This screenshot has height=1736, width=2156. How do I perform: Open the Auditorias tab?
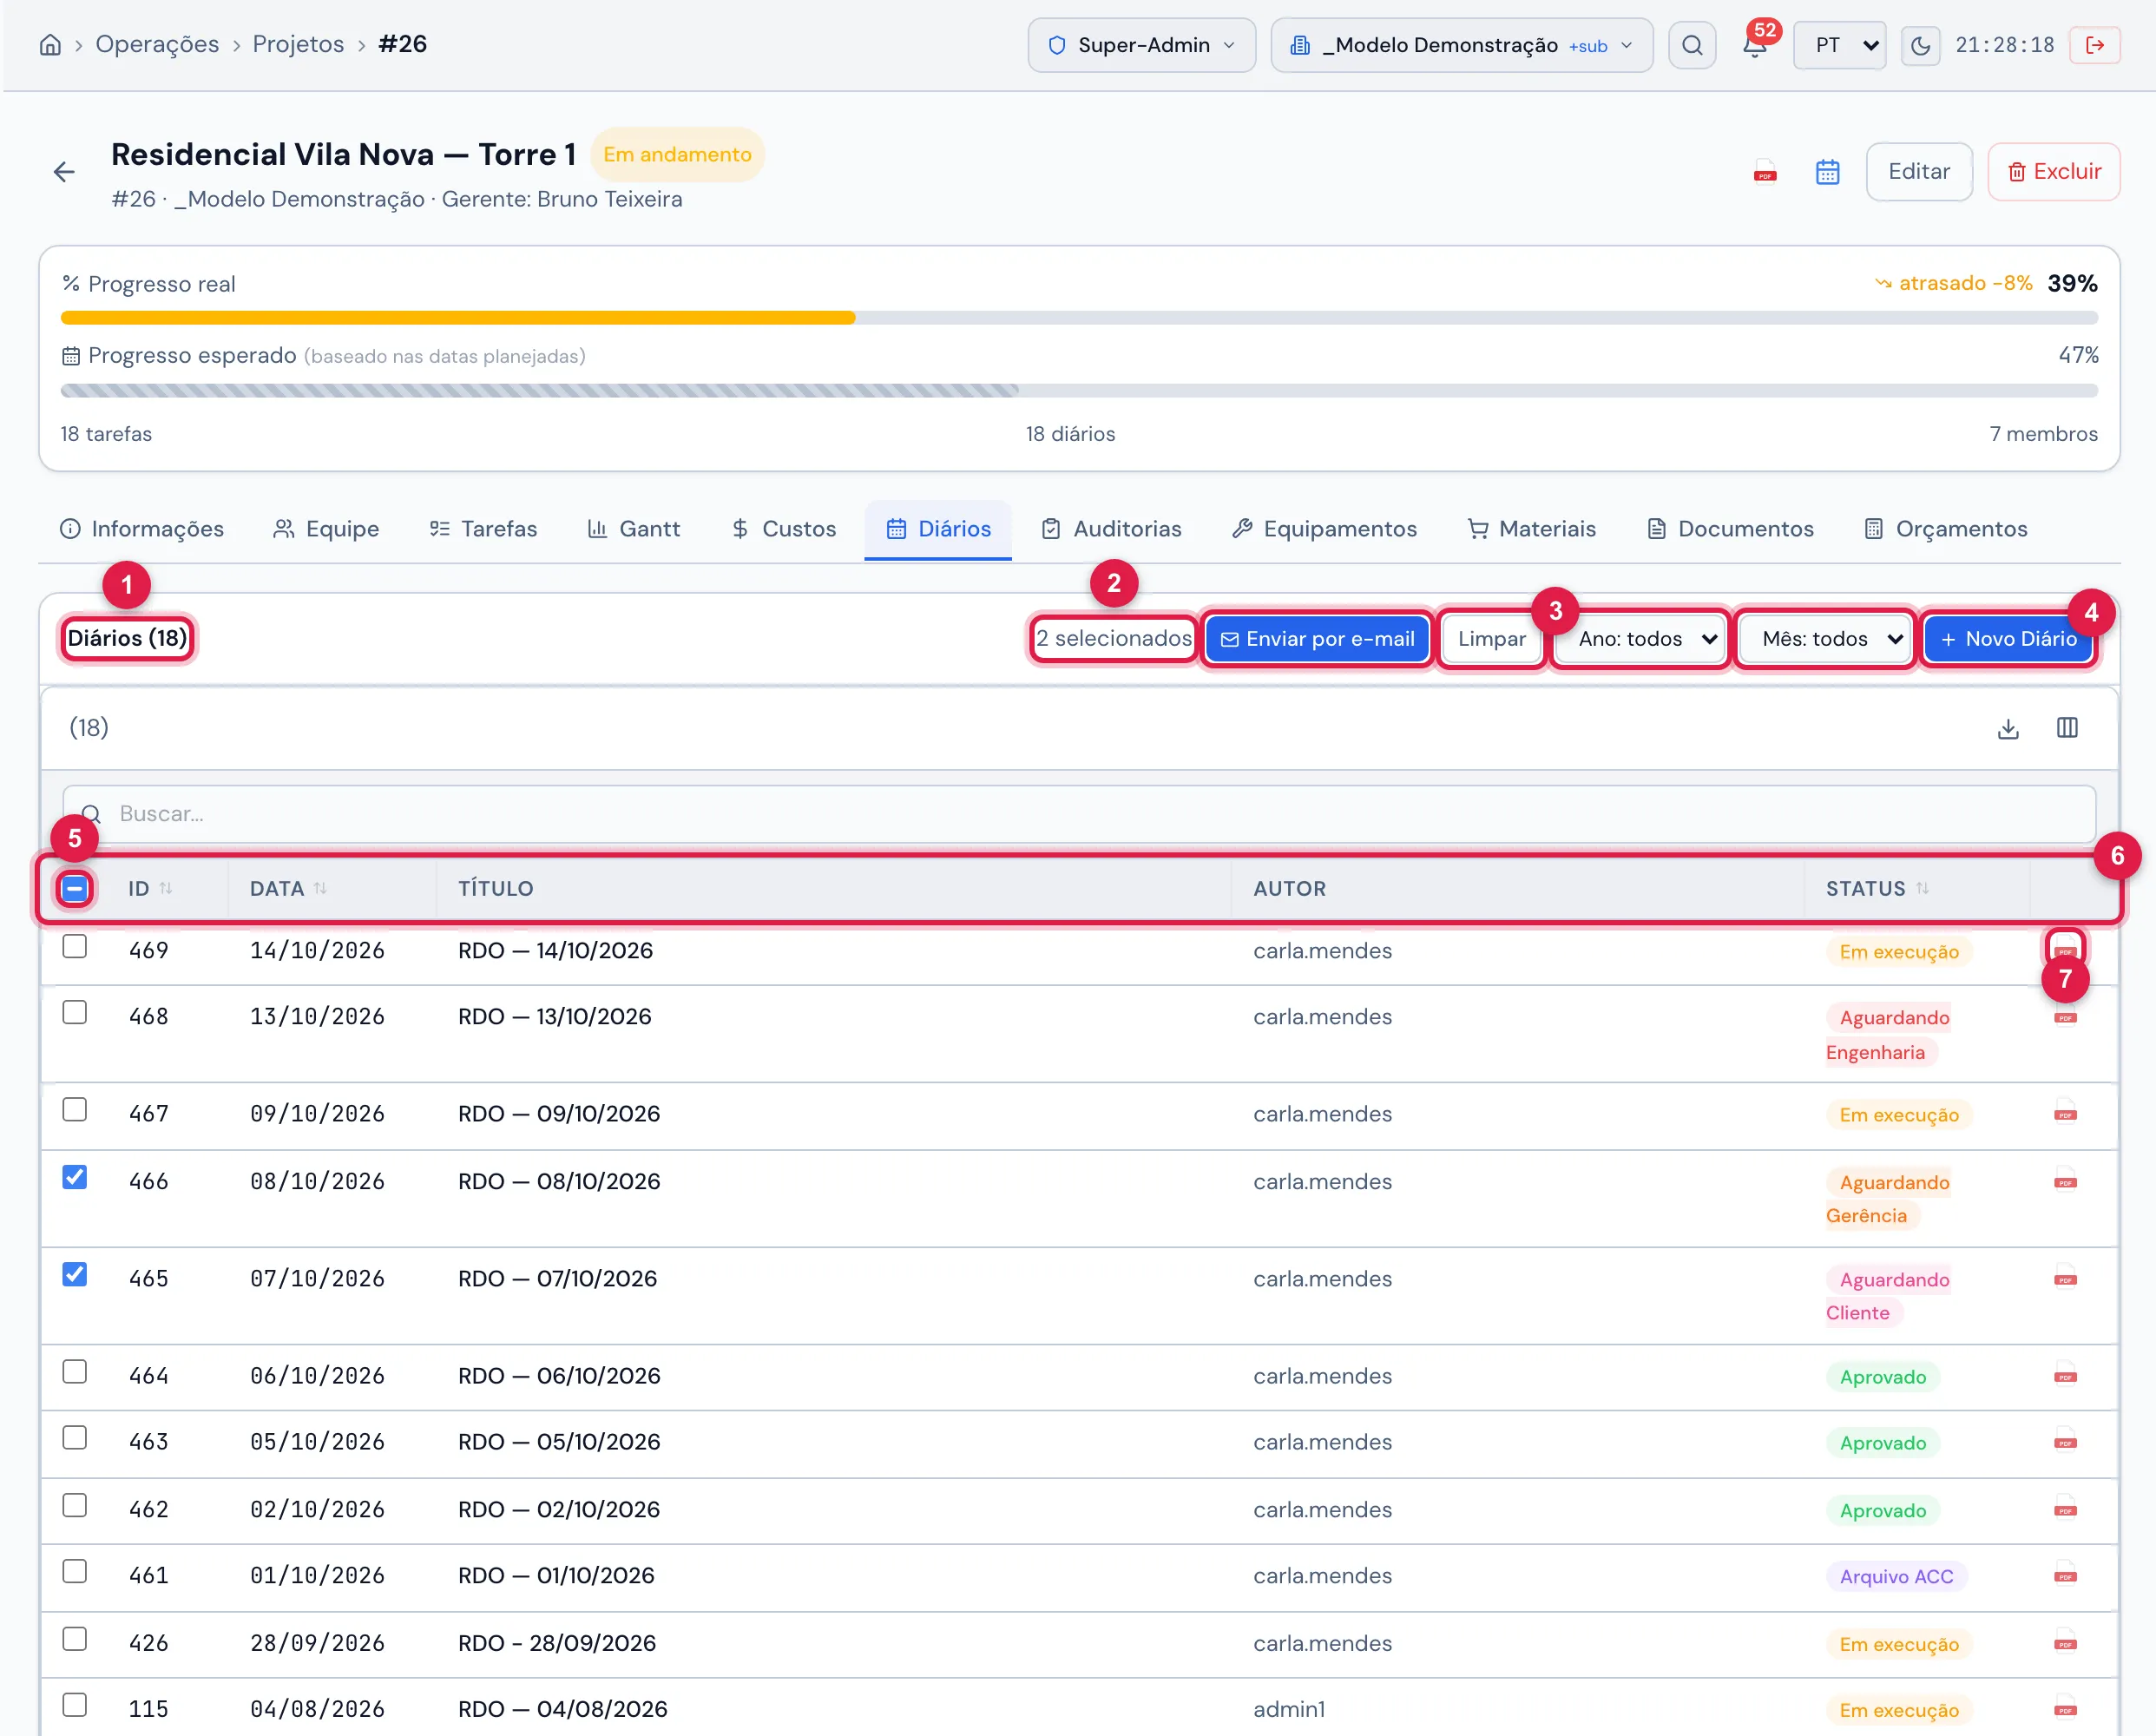click(x=1111, y=529)
